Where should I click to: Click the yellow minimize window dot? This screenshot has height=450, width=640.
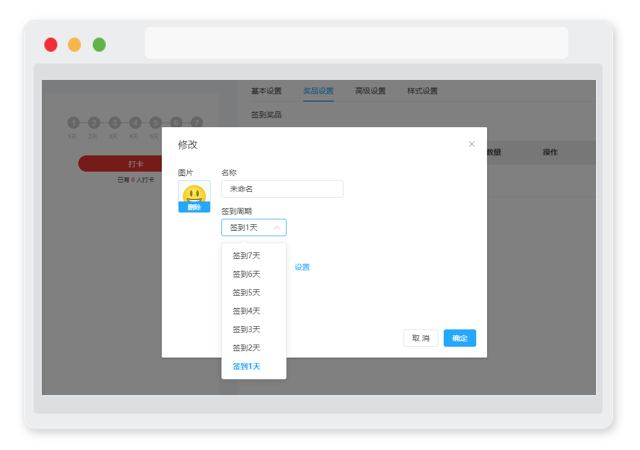click(74, 45)
